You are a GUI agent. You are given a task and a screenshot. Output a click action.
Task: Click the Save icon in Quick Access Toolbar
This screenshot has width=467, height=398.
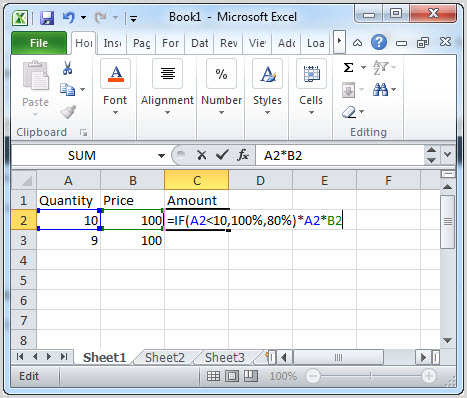coord(47,18)
